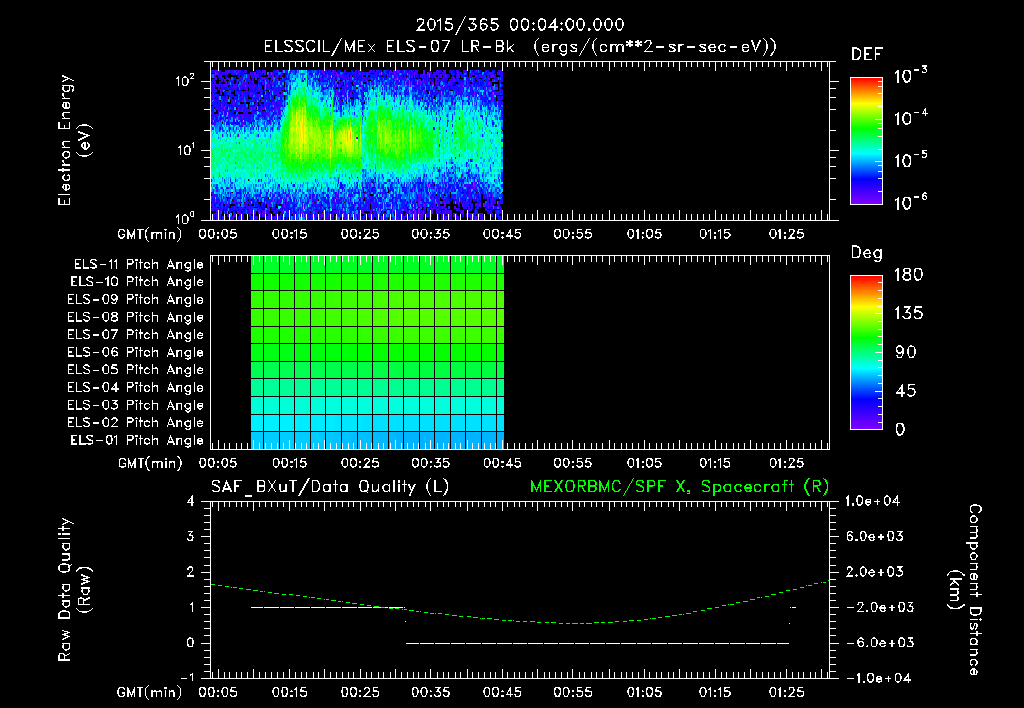Click the ELS-04 Pitch Angle label

pos(136,387)
